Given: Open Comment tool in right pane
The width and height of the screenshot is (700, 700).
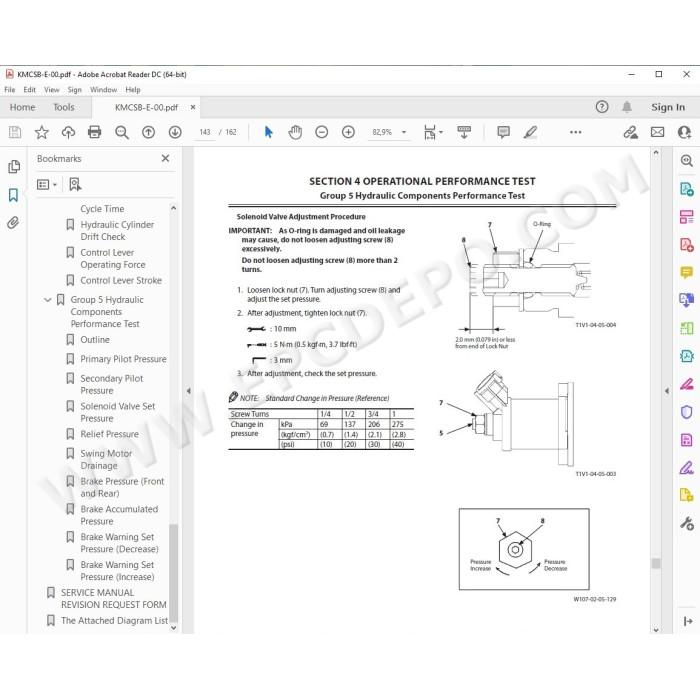Looking at the screenshot, I should click(687, 272).
